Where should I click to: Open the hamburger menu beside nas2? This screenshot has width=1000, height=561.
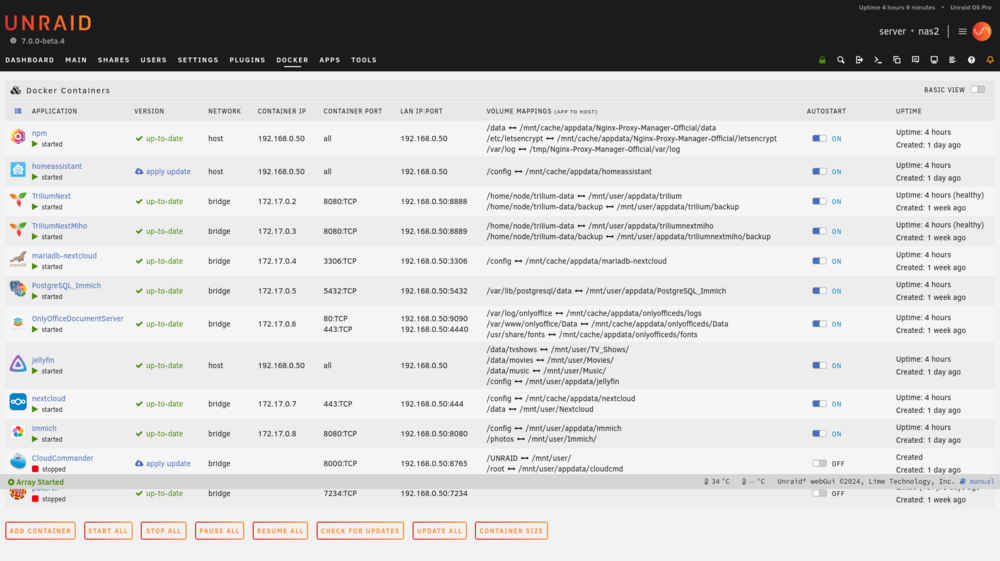coord(962,31)
